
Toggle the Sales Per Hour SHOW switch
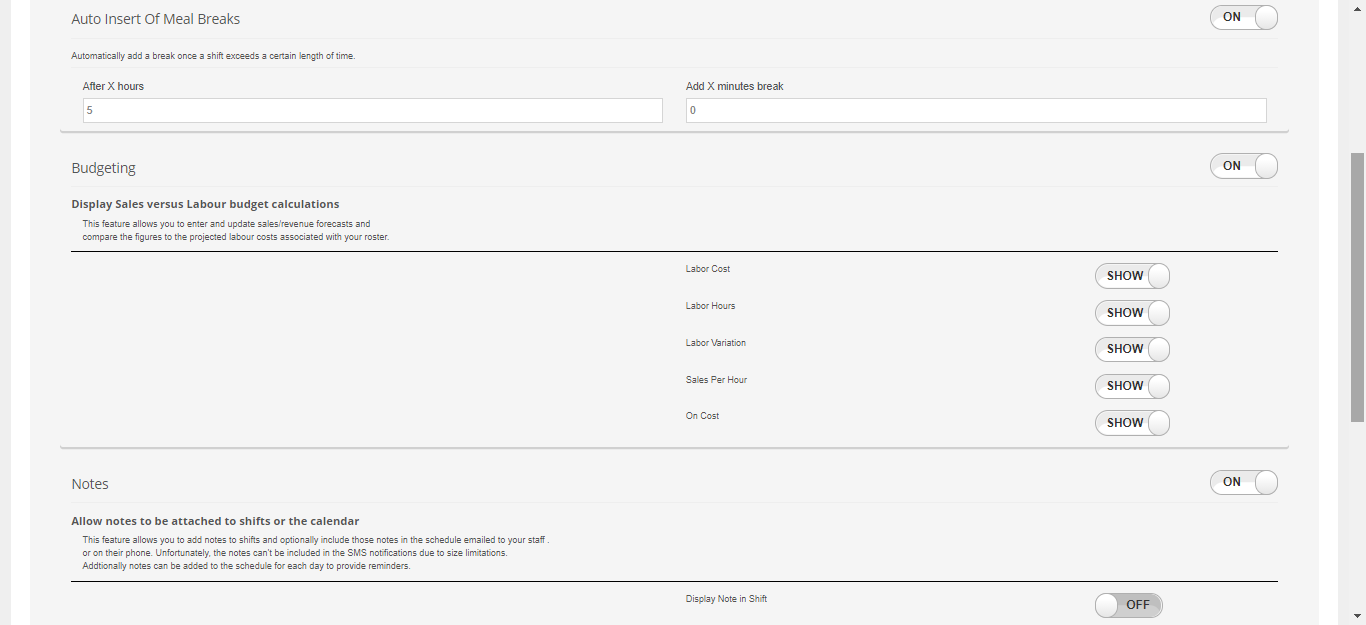pyautogui.click(x=1132, y=386)
